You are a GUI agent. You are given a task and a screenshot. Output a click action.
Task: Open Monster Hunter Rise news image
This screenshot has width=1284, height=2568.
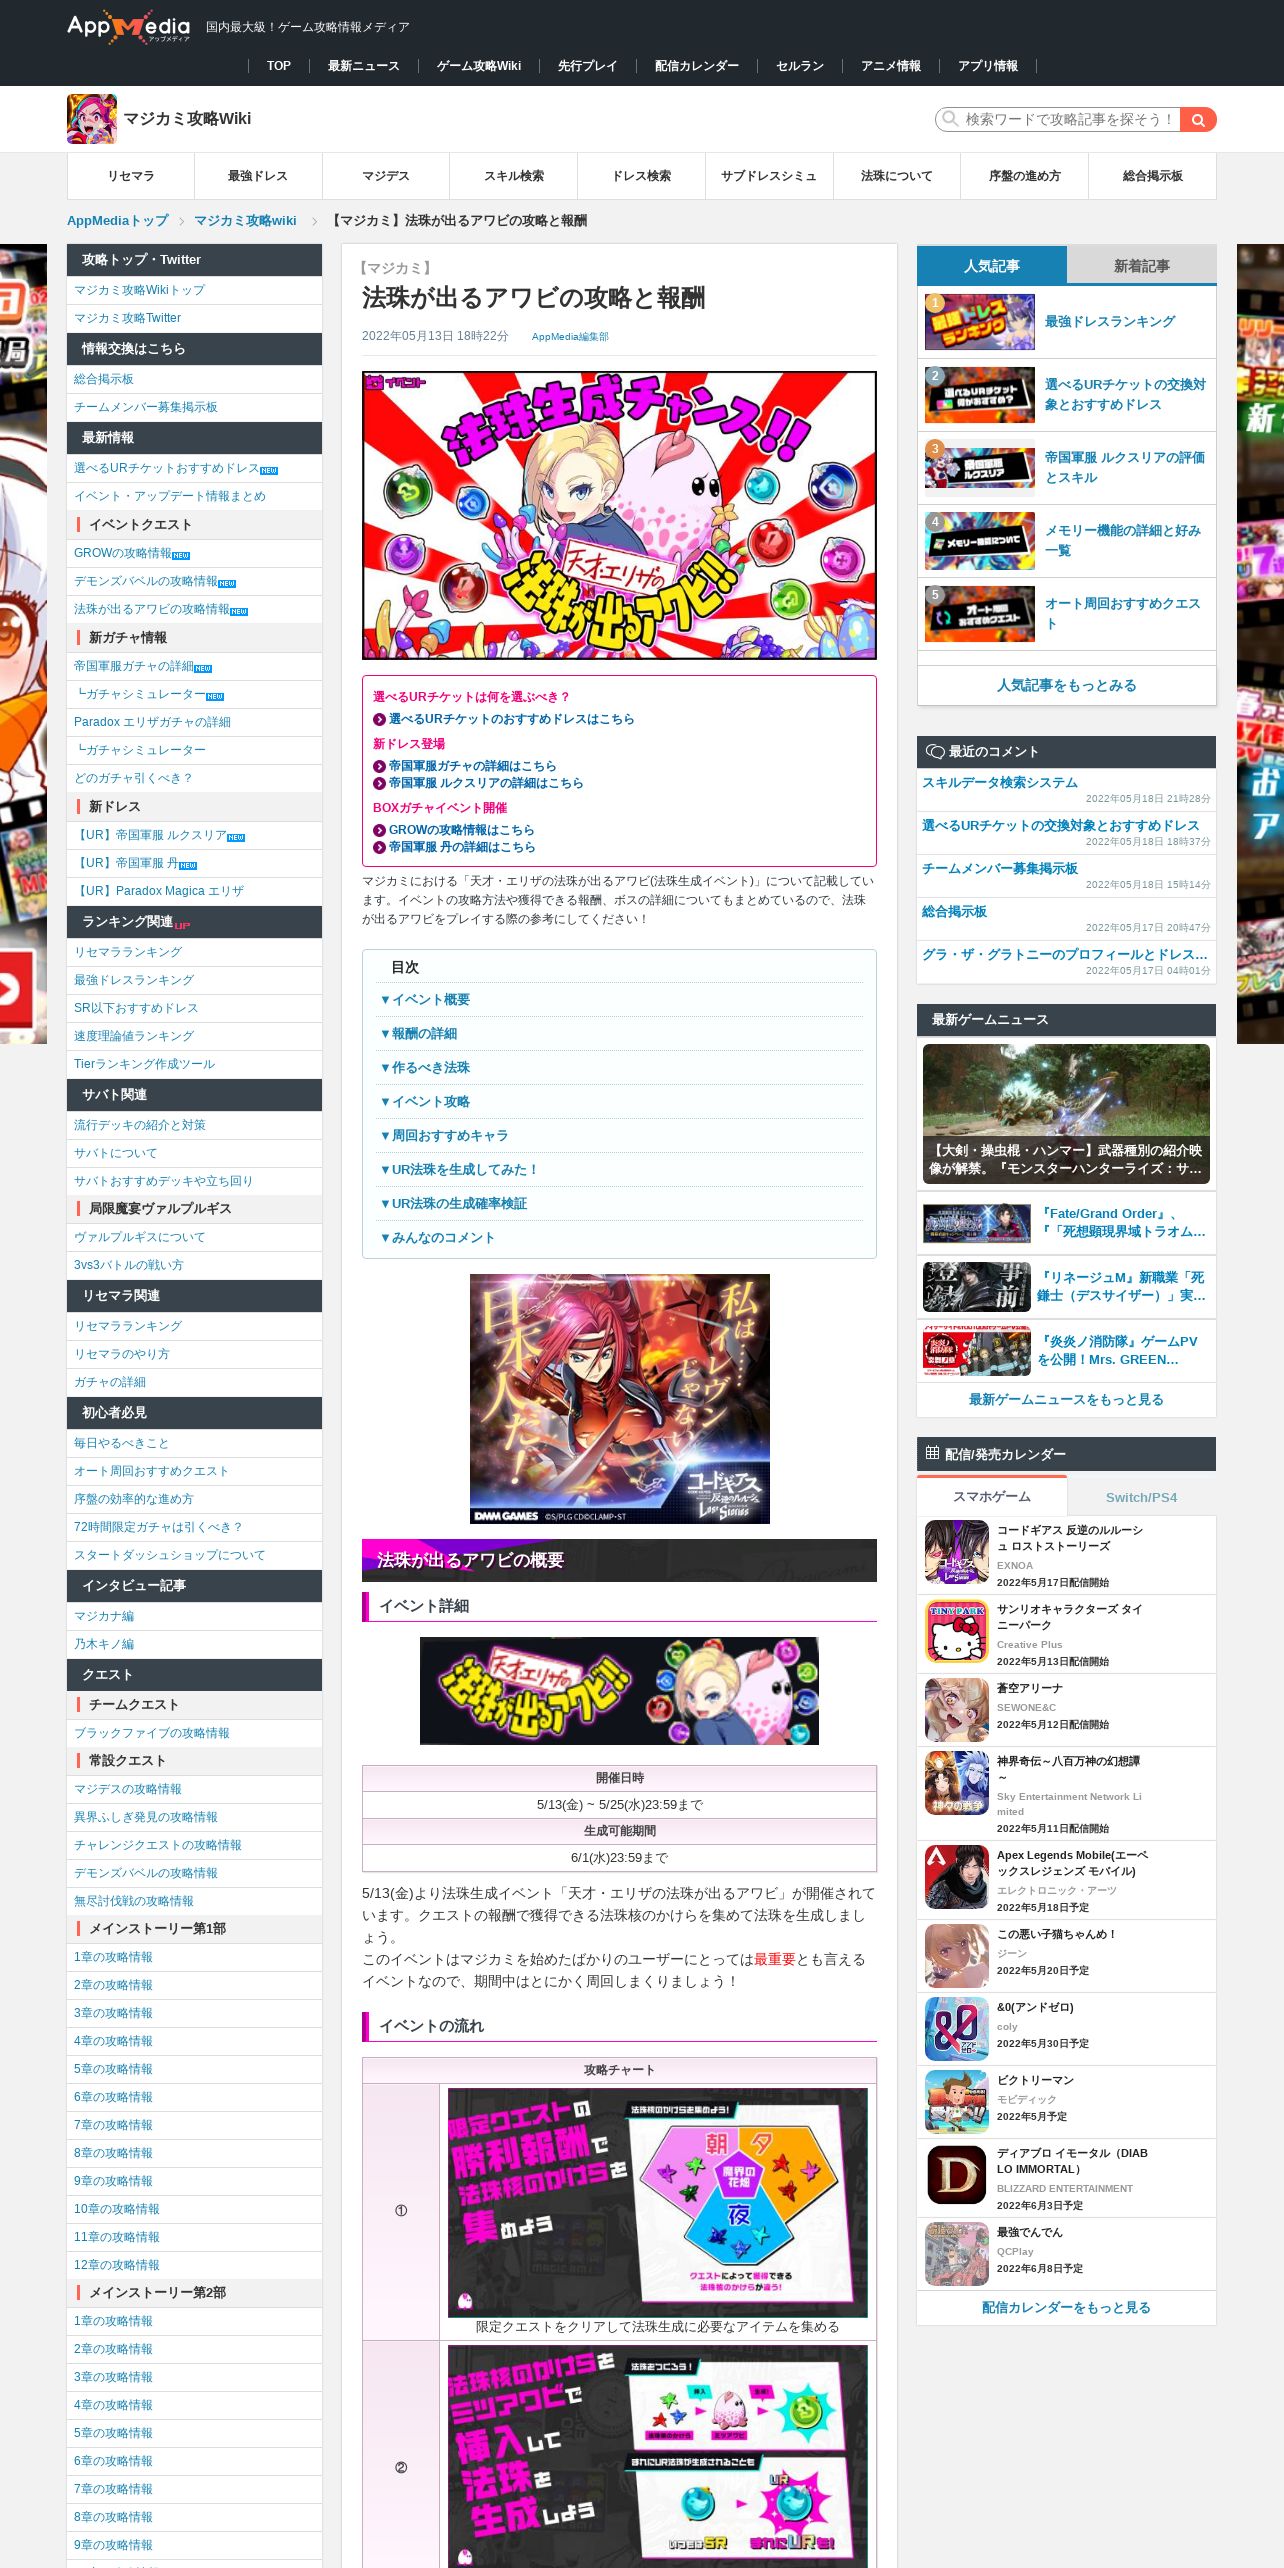point(1066,1114)
